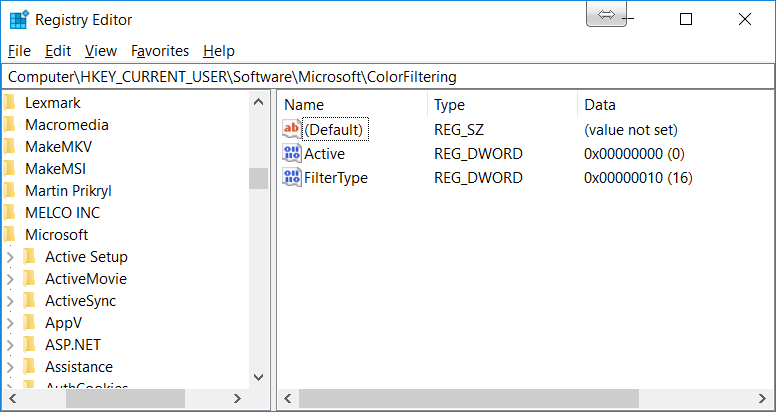Click the Registry Editor app icon in title bar
This screenshot has height=412, width=776.
(19, 20)
